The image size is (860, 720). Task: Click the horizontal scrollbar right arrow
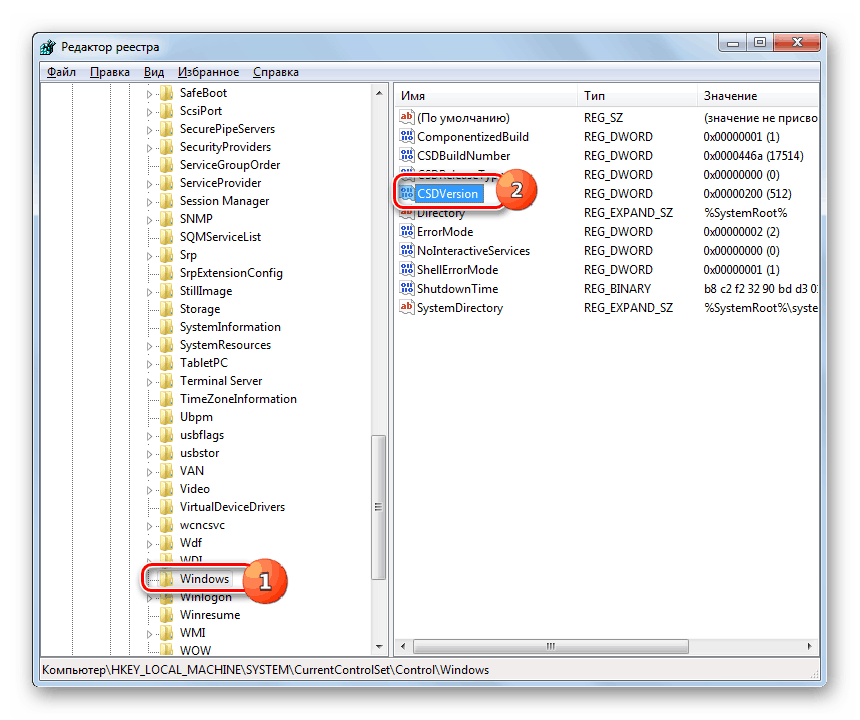coord(812,646)
